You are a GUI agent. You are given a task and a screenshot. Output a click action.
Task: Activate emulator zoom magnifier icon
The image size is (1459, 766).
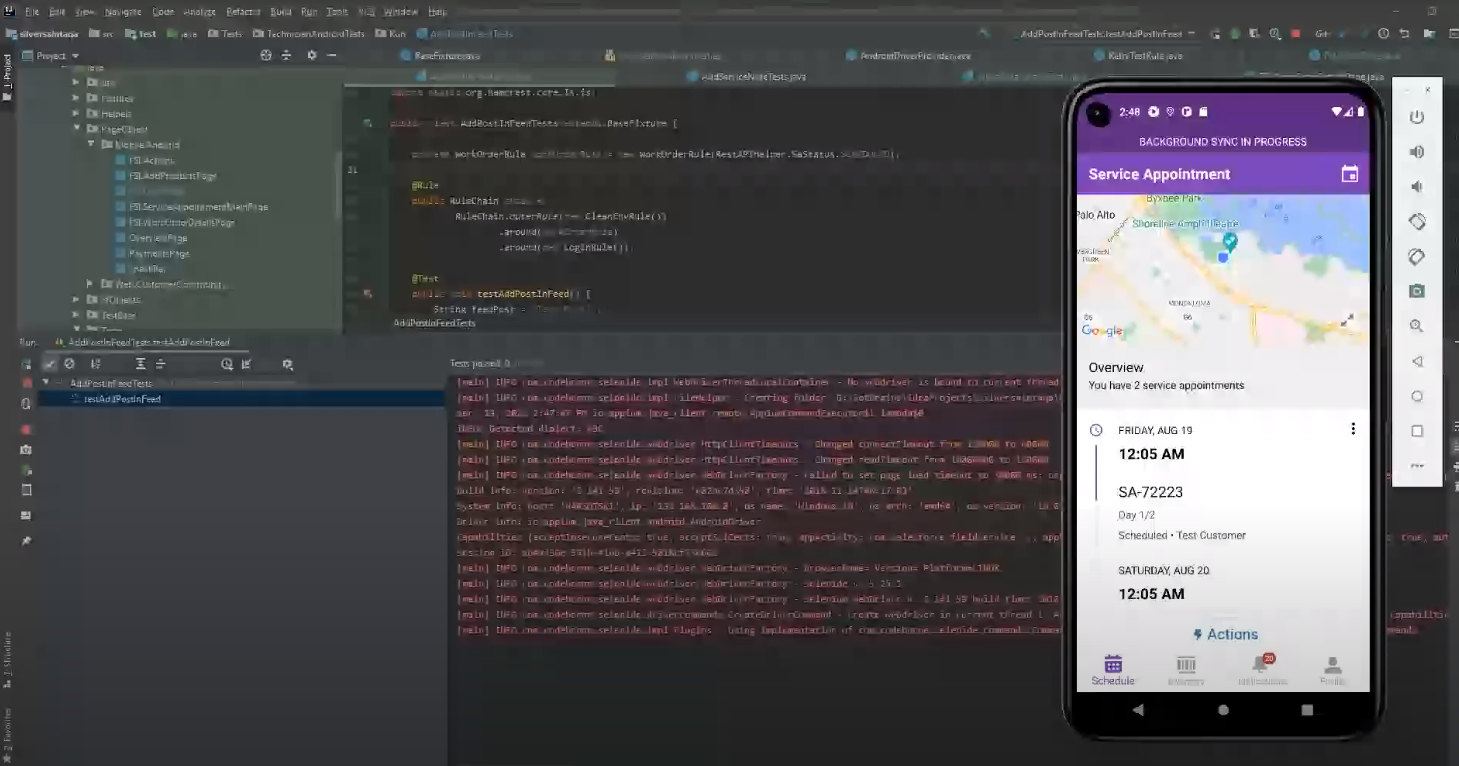[1416, 326]
